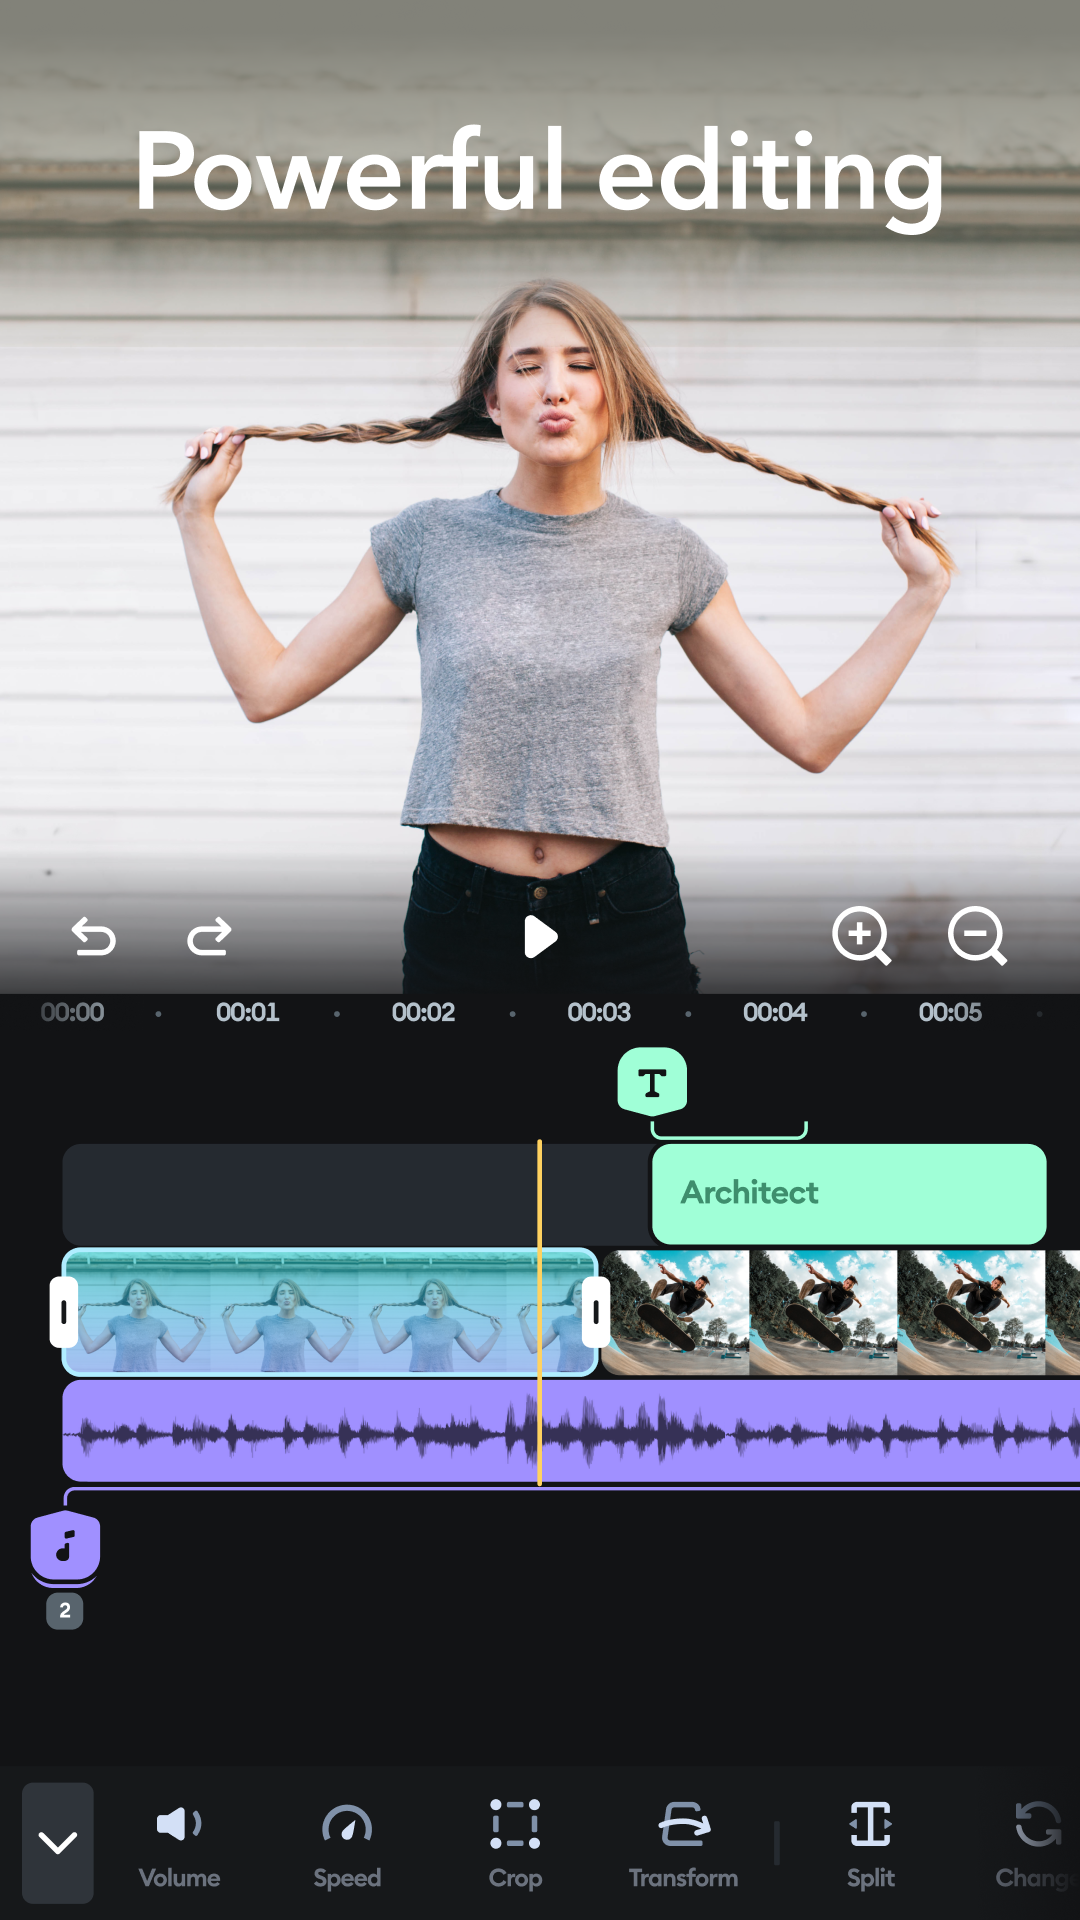Viewport: 1080px width, 1920px height.
Task: Zoom out of the timeline
Action: 976,936
